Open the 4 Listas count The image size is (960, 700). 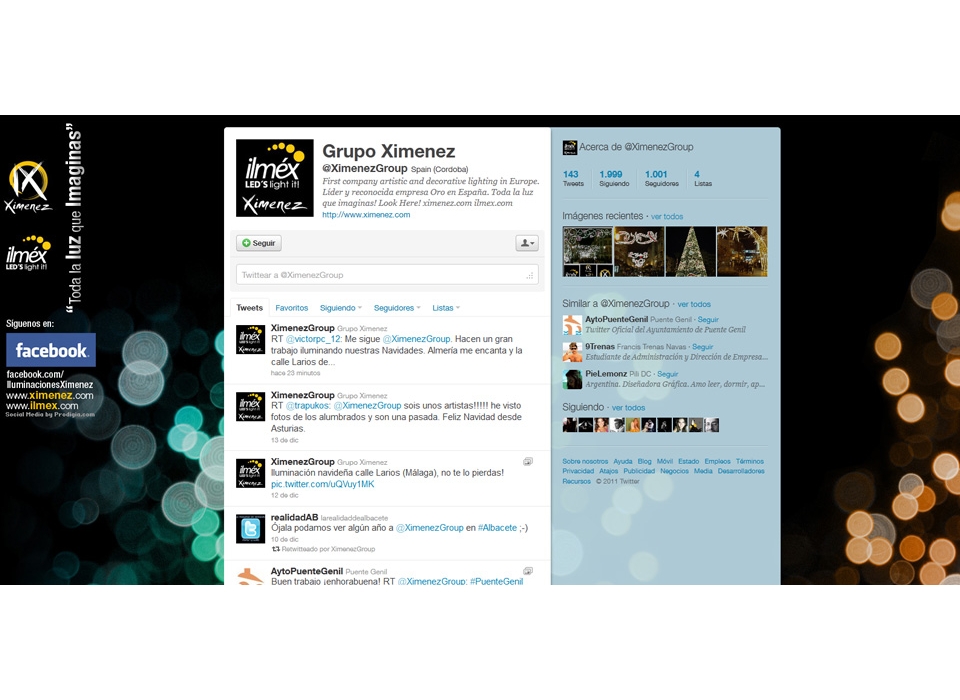tap(702, 178)
